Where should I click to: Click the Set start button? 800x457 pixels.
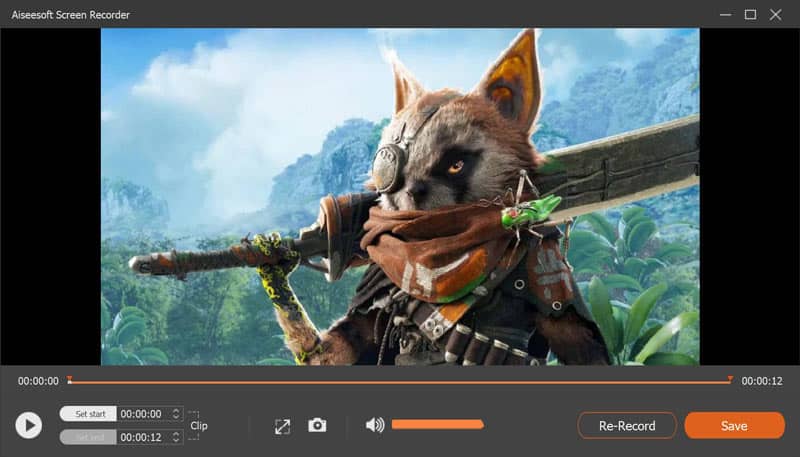(88, 414)
